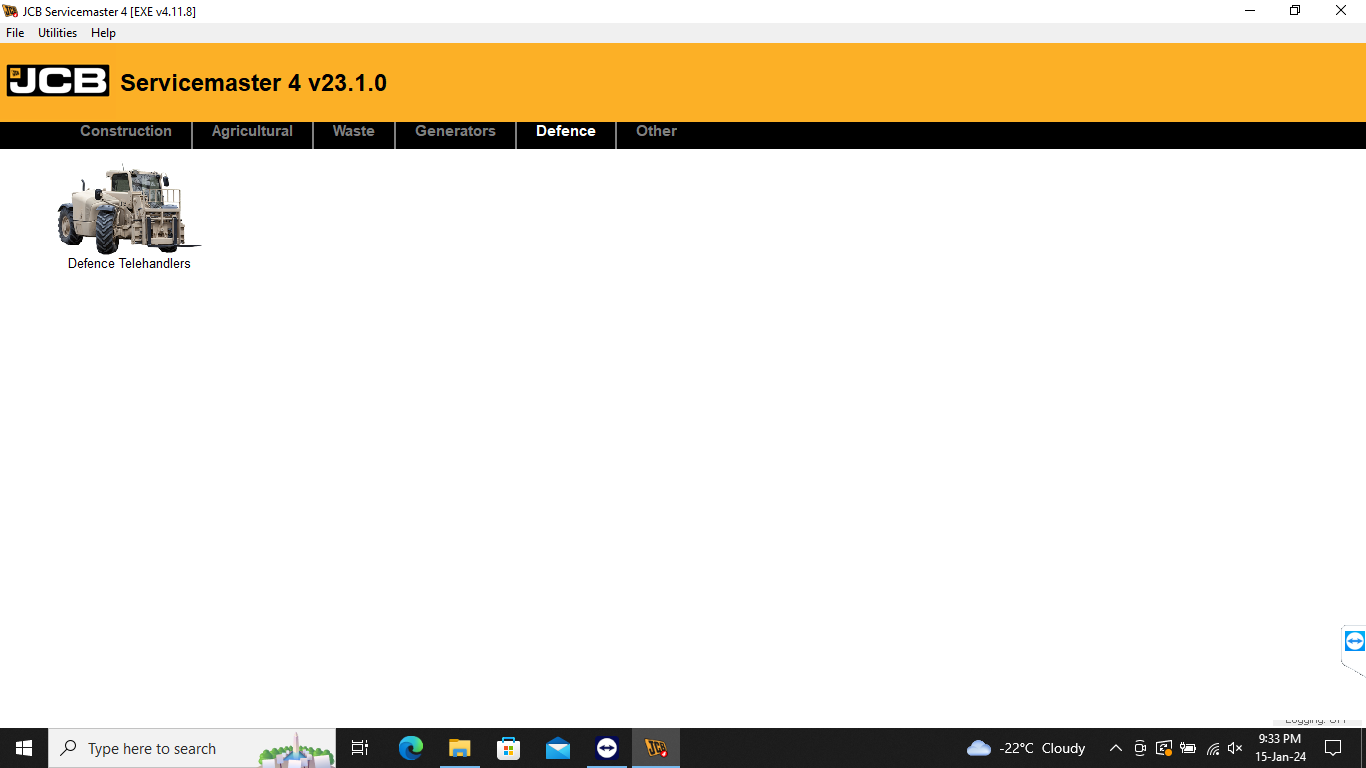Unmute the speaker volume icon
Screen dimensions: 1366x768
(1235, 748)
